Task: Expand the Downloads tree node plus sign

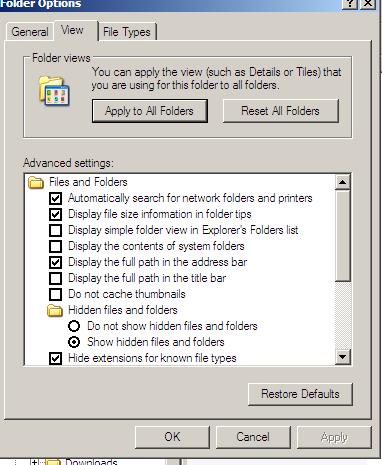Action: coord(34,462)
